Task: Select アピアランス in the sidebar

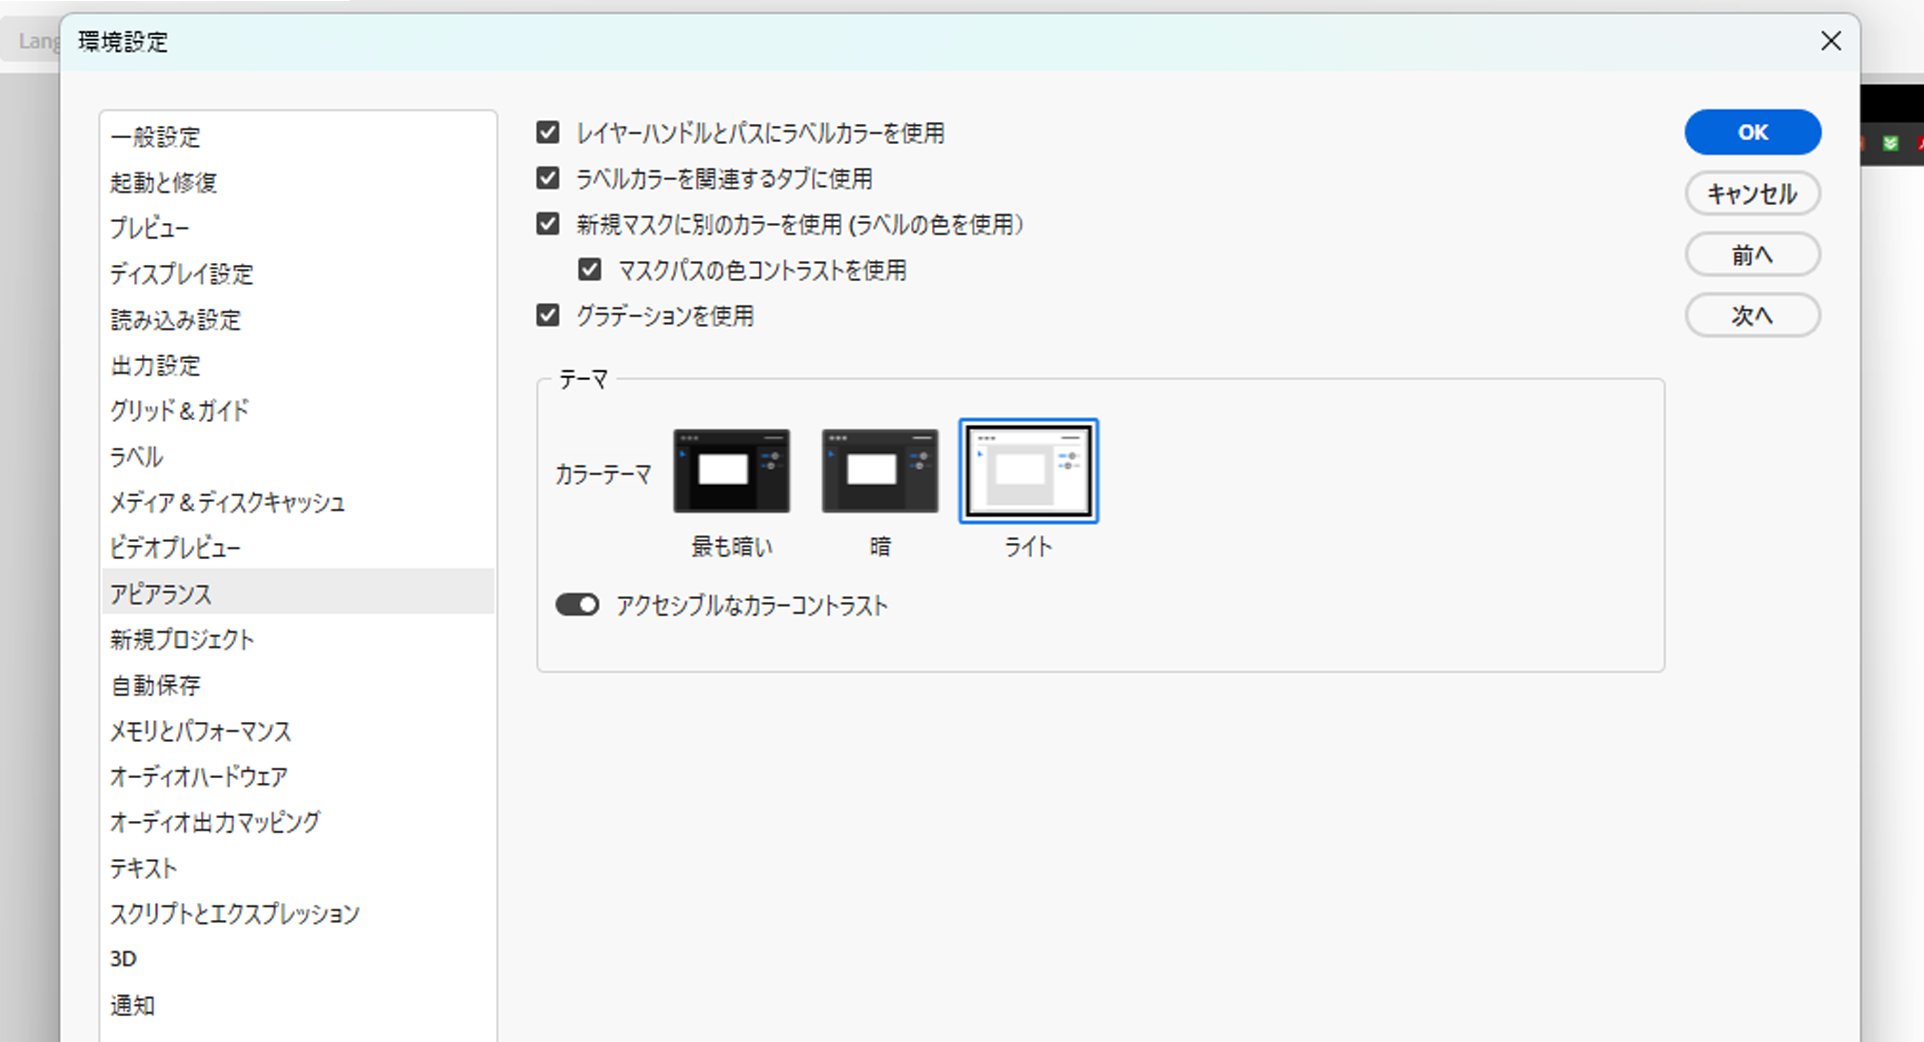Action: (298, 594)
